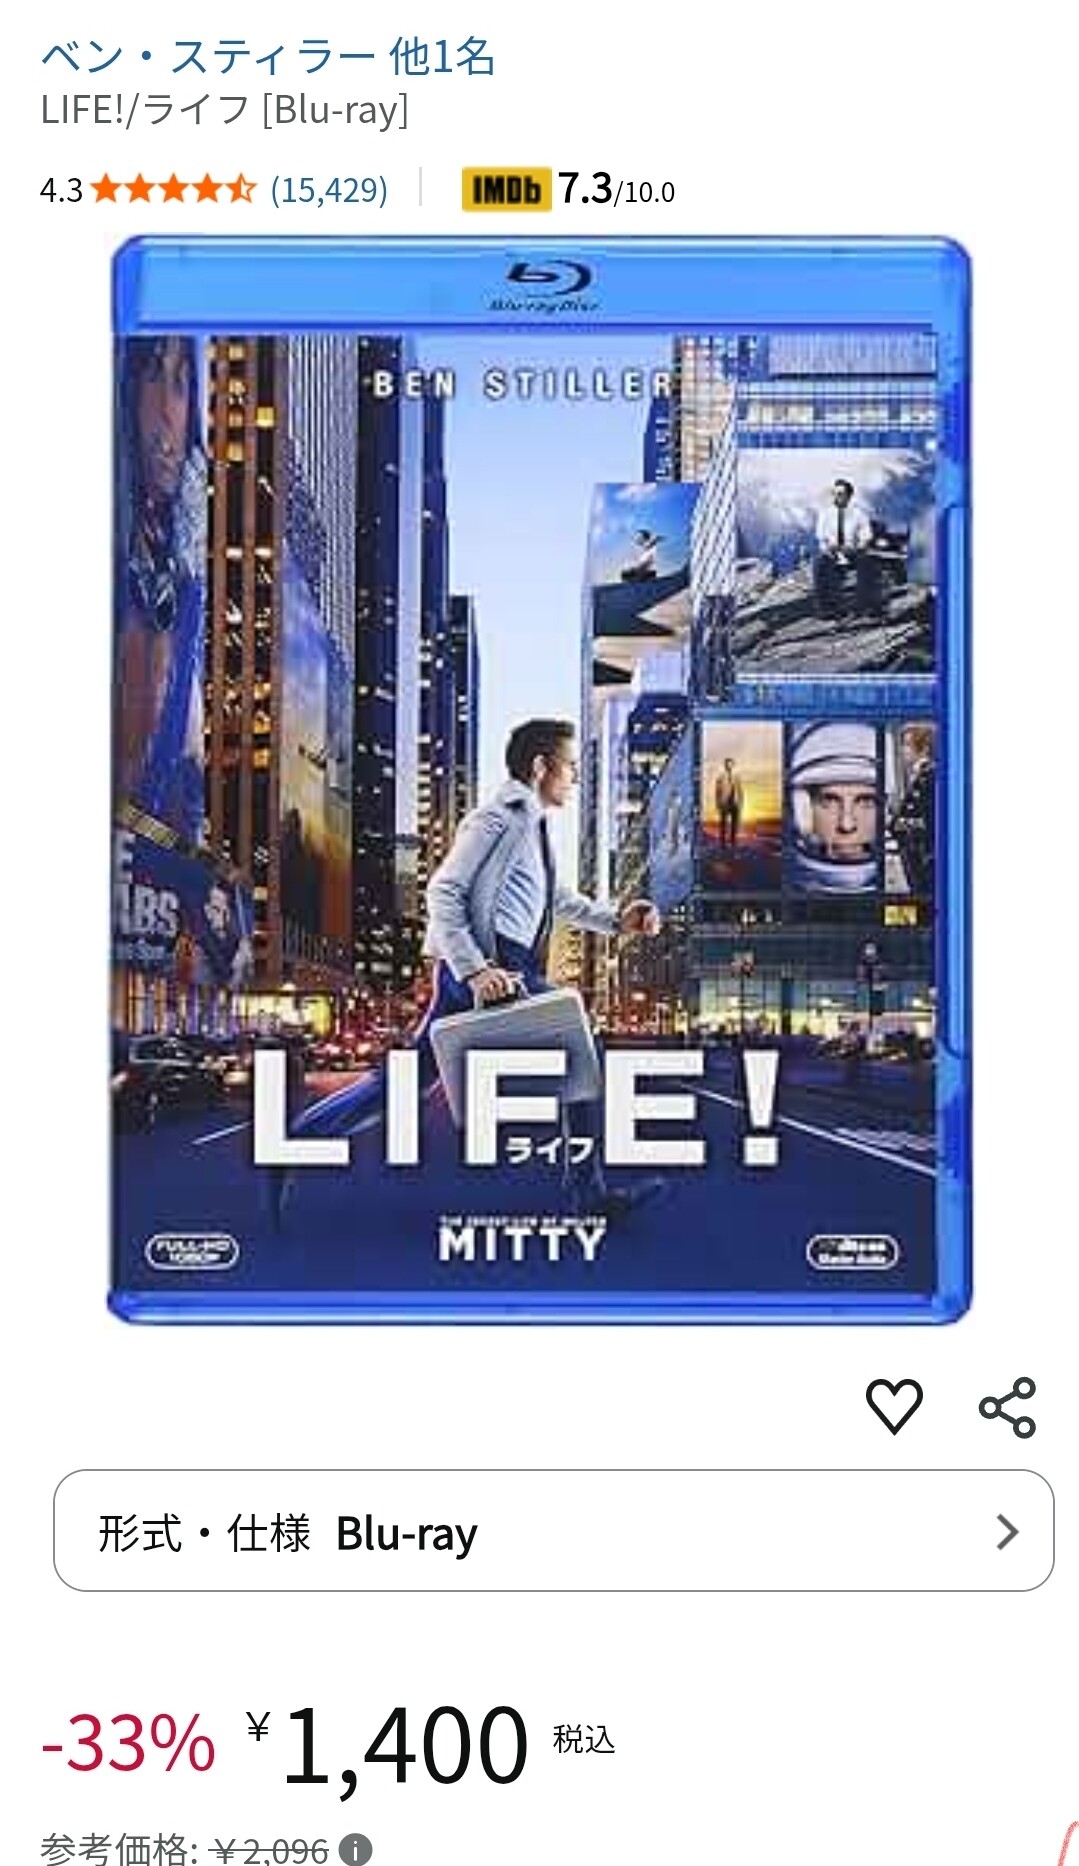Expand the 形式・仕様 chevron arrow
Viewport: 1079px width, 1866px height.
(1007, 1531)
